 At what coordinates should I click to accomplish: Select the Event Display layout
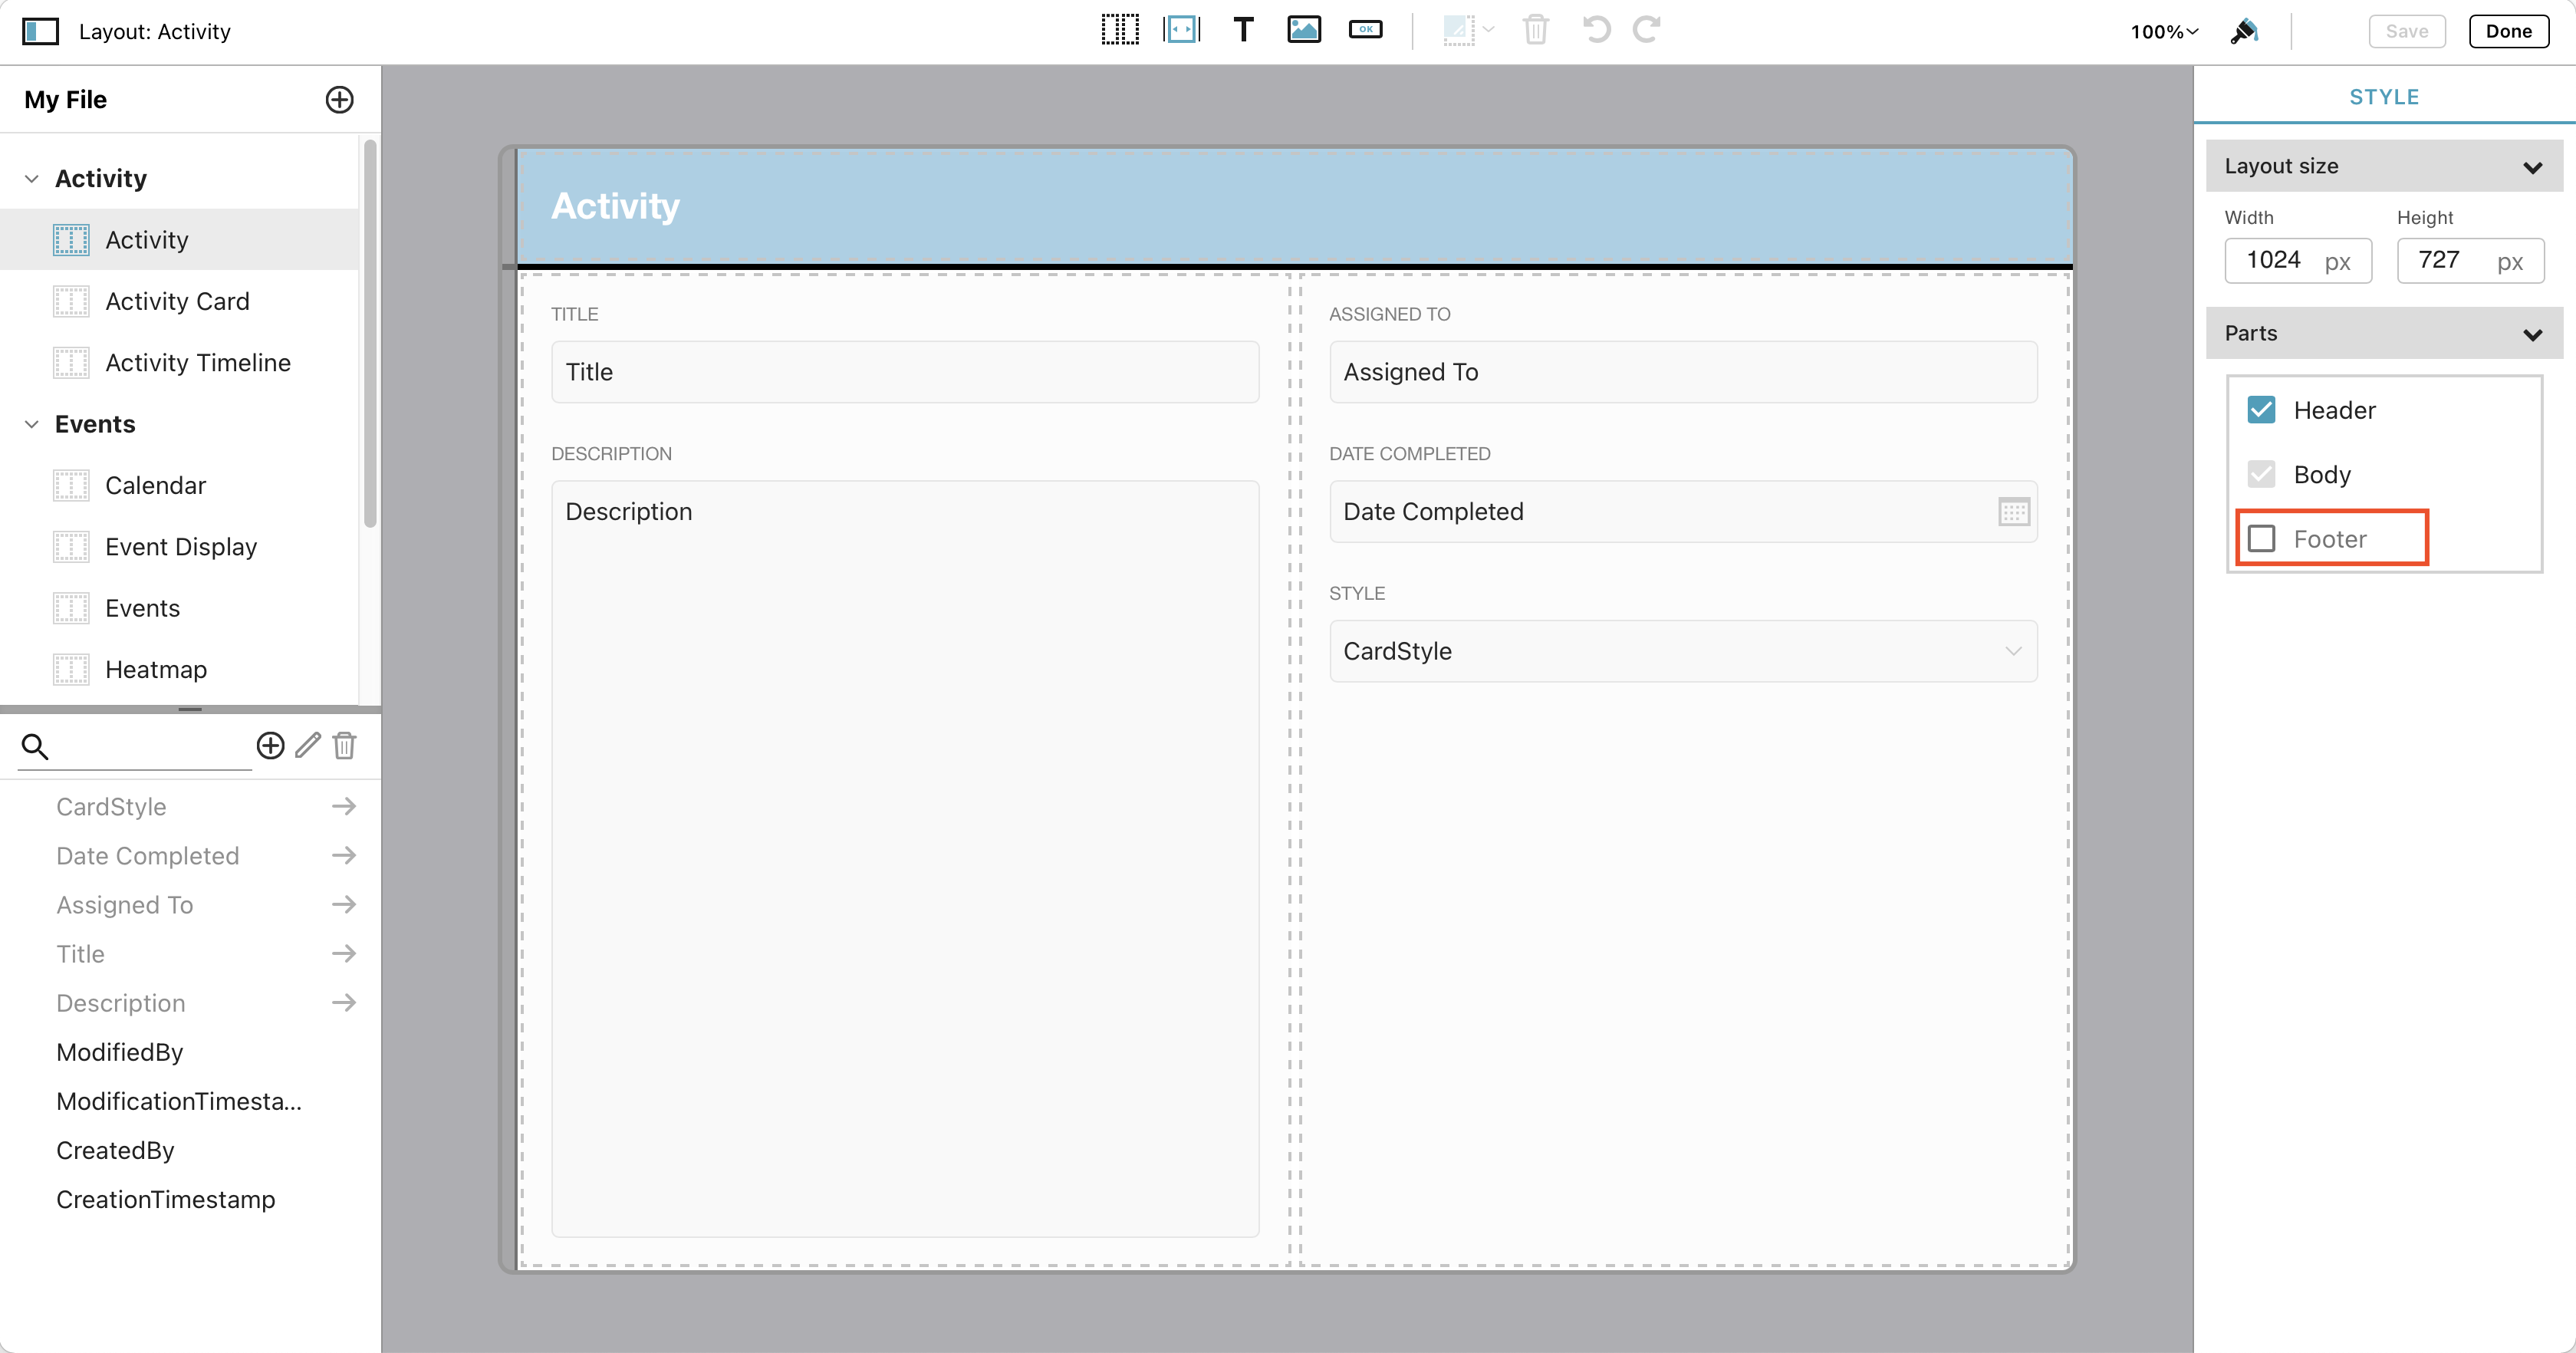point(180,547)
